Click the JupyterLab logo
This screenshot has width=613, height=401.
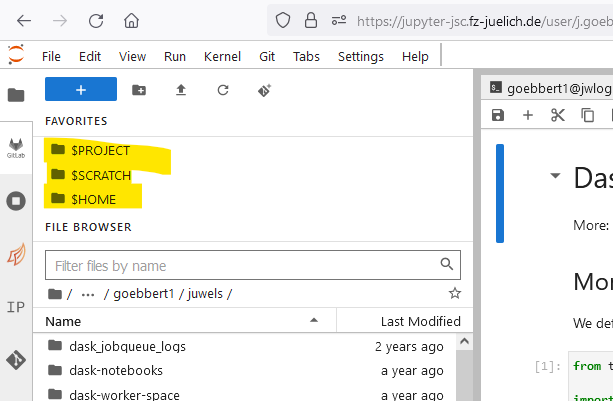[x=16, y=55]
